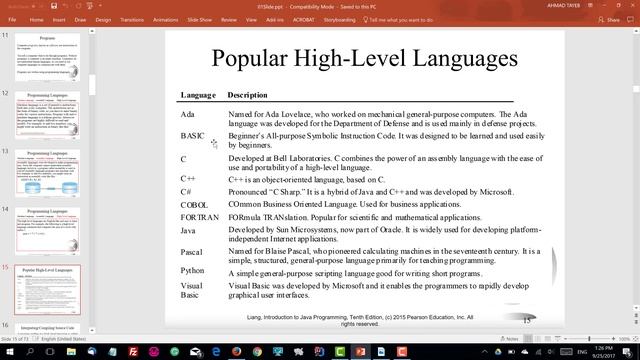Open the ACROBAT tab

[x=304, y=20]
